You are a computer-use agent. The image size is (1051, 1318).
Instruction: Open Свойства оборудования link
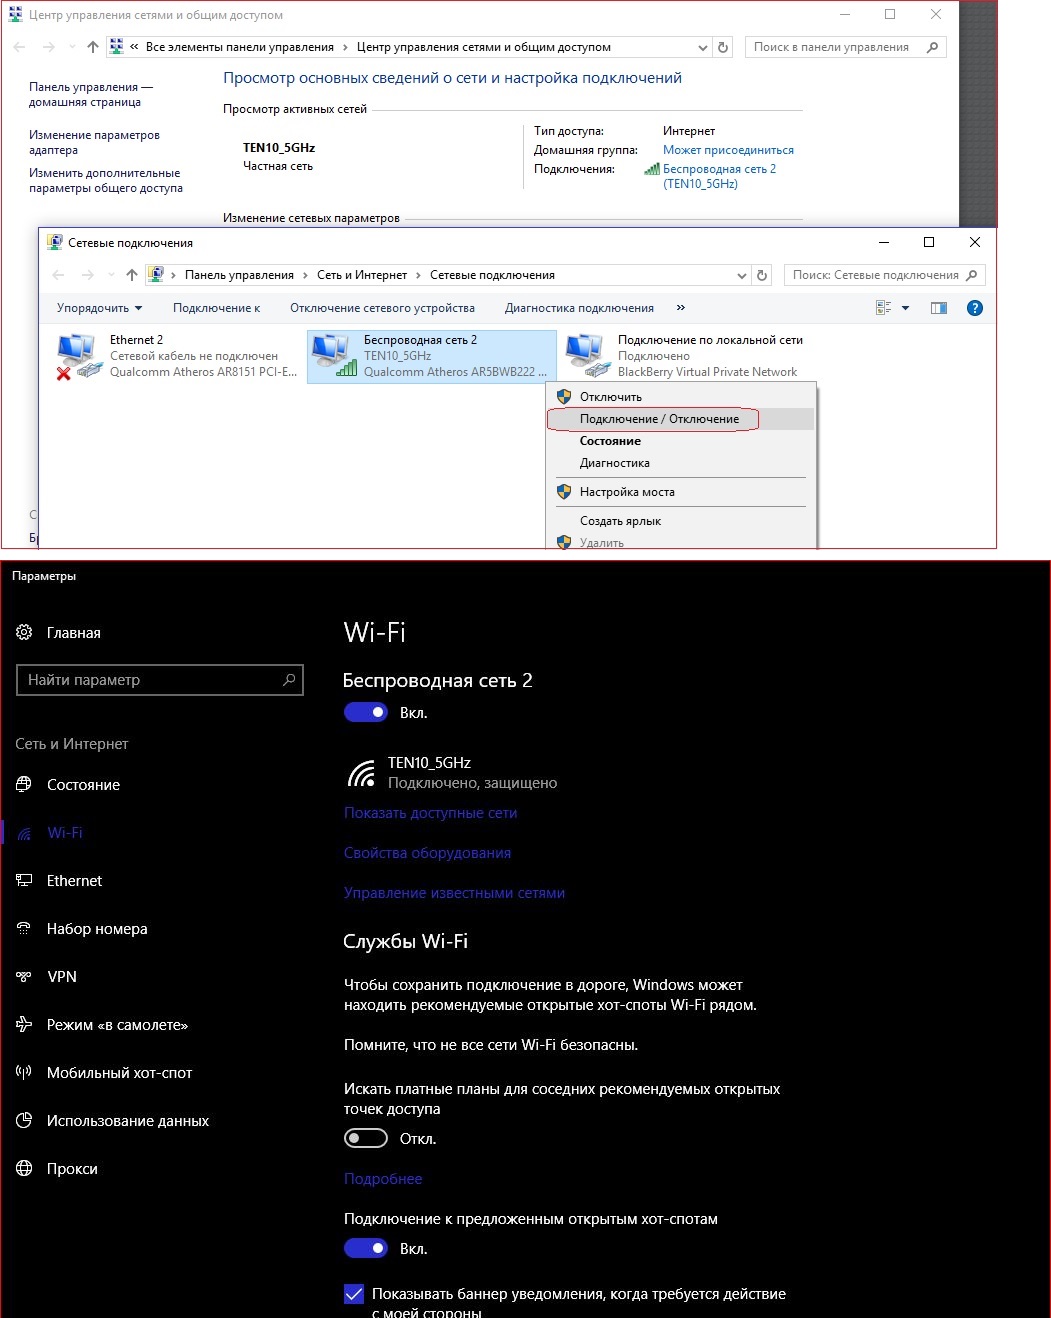[x=427, y=853]
